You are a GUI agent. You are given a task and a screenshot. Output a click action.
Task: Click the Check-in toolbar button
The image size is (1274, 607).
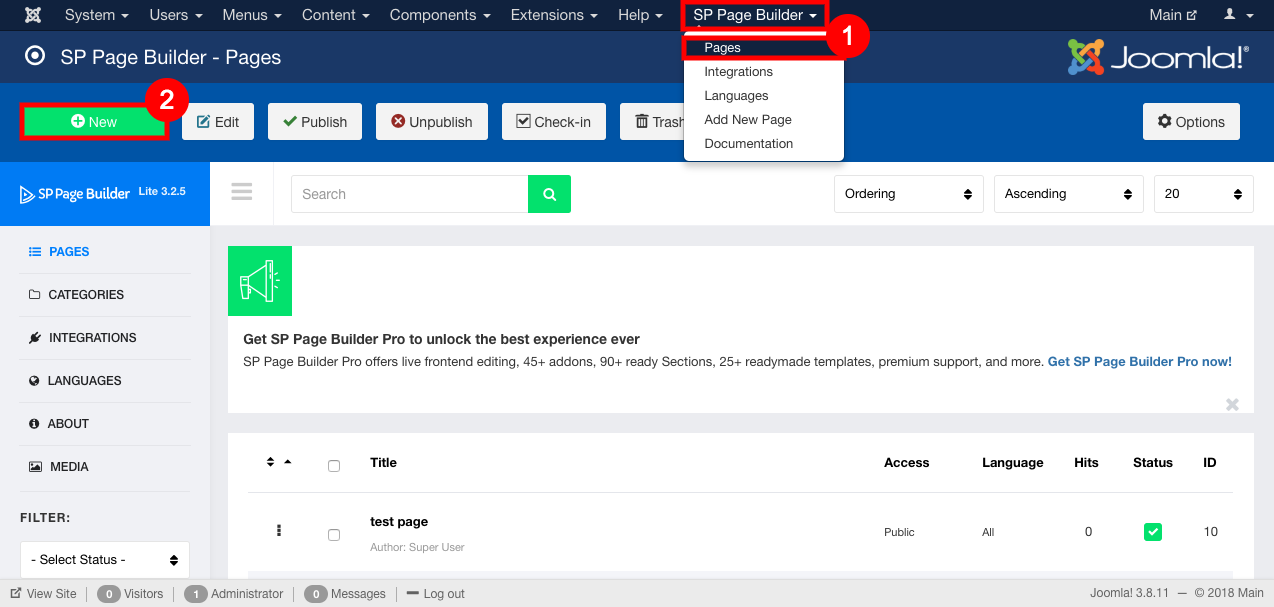coord(553,122)
